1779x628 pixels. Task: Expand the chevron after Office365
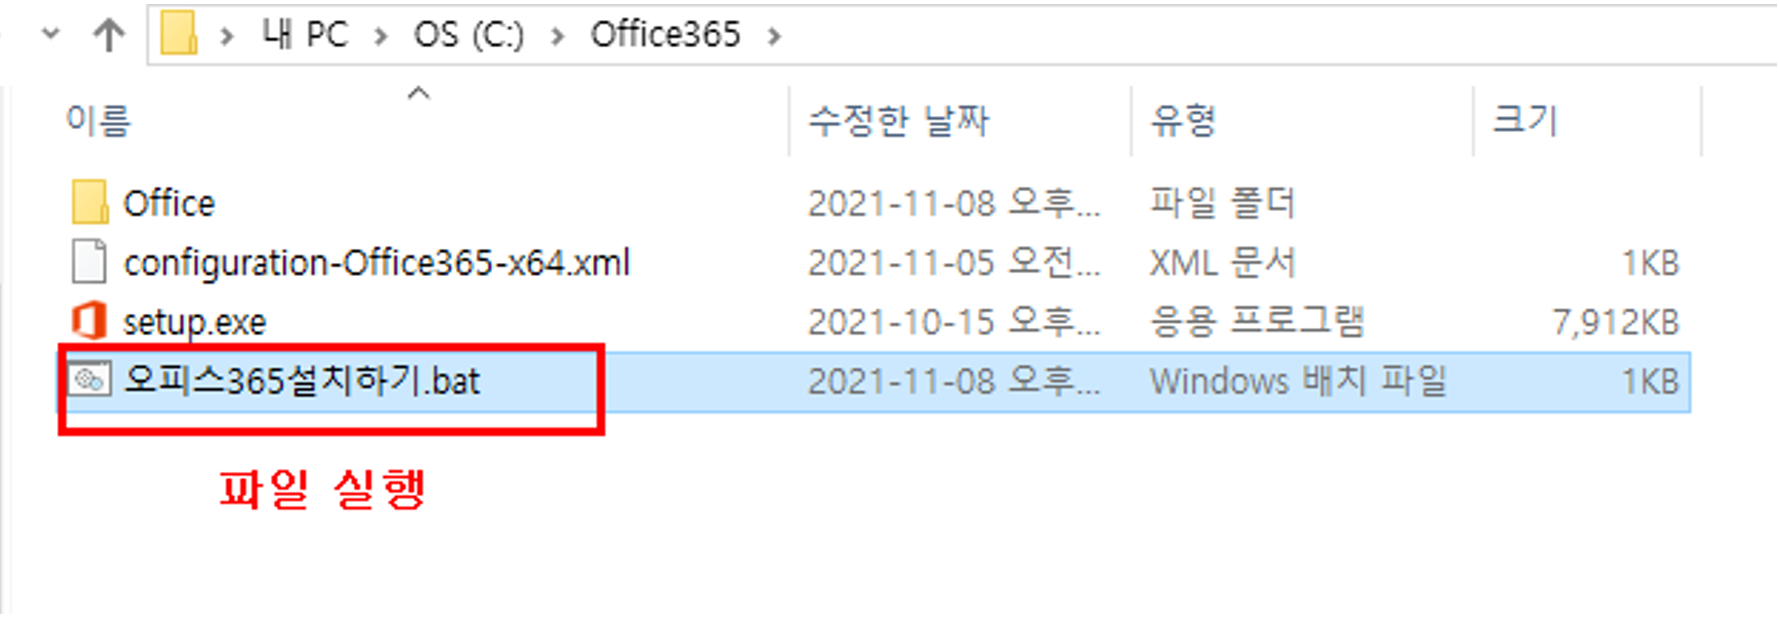774,37
